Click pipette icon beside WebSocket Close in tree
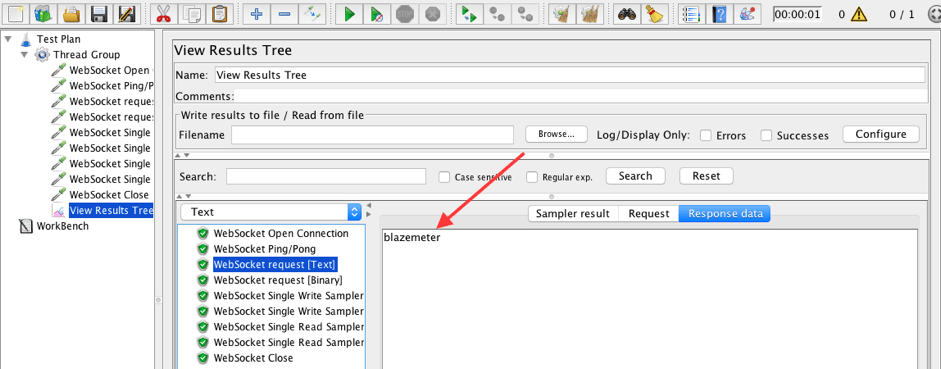This screenshot has height=369, width=941. coord(59,194)
